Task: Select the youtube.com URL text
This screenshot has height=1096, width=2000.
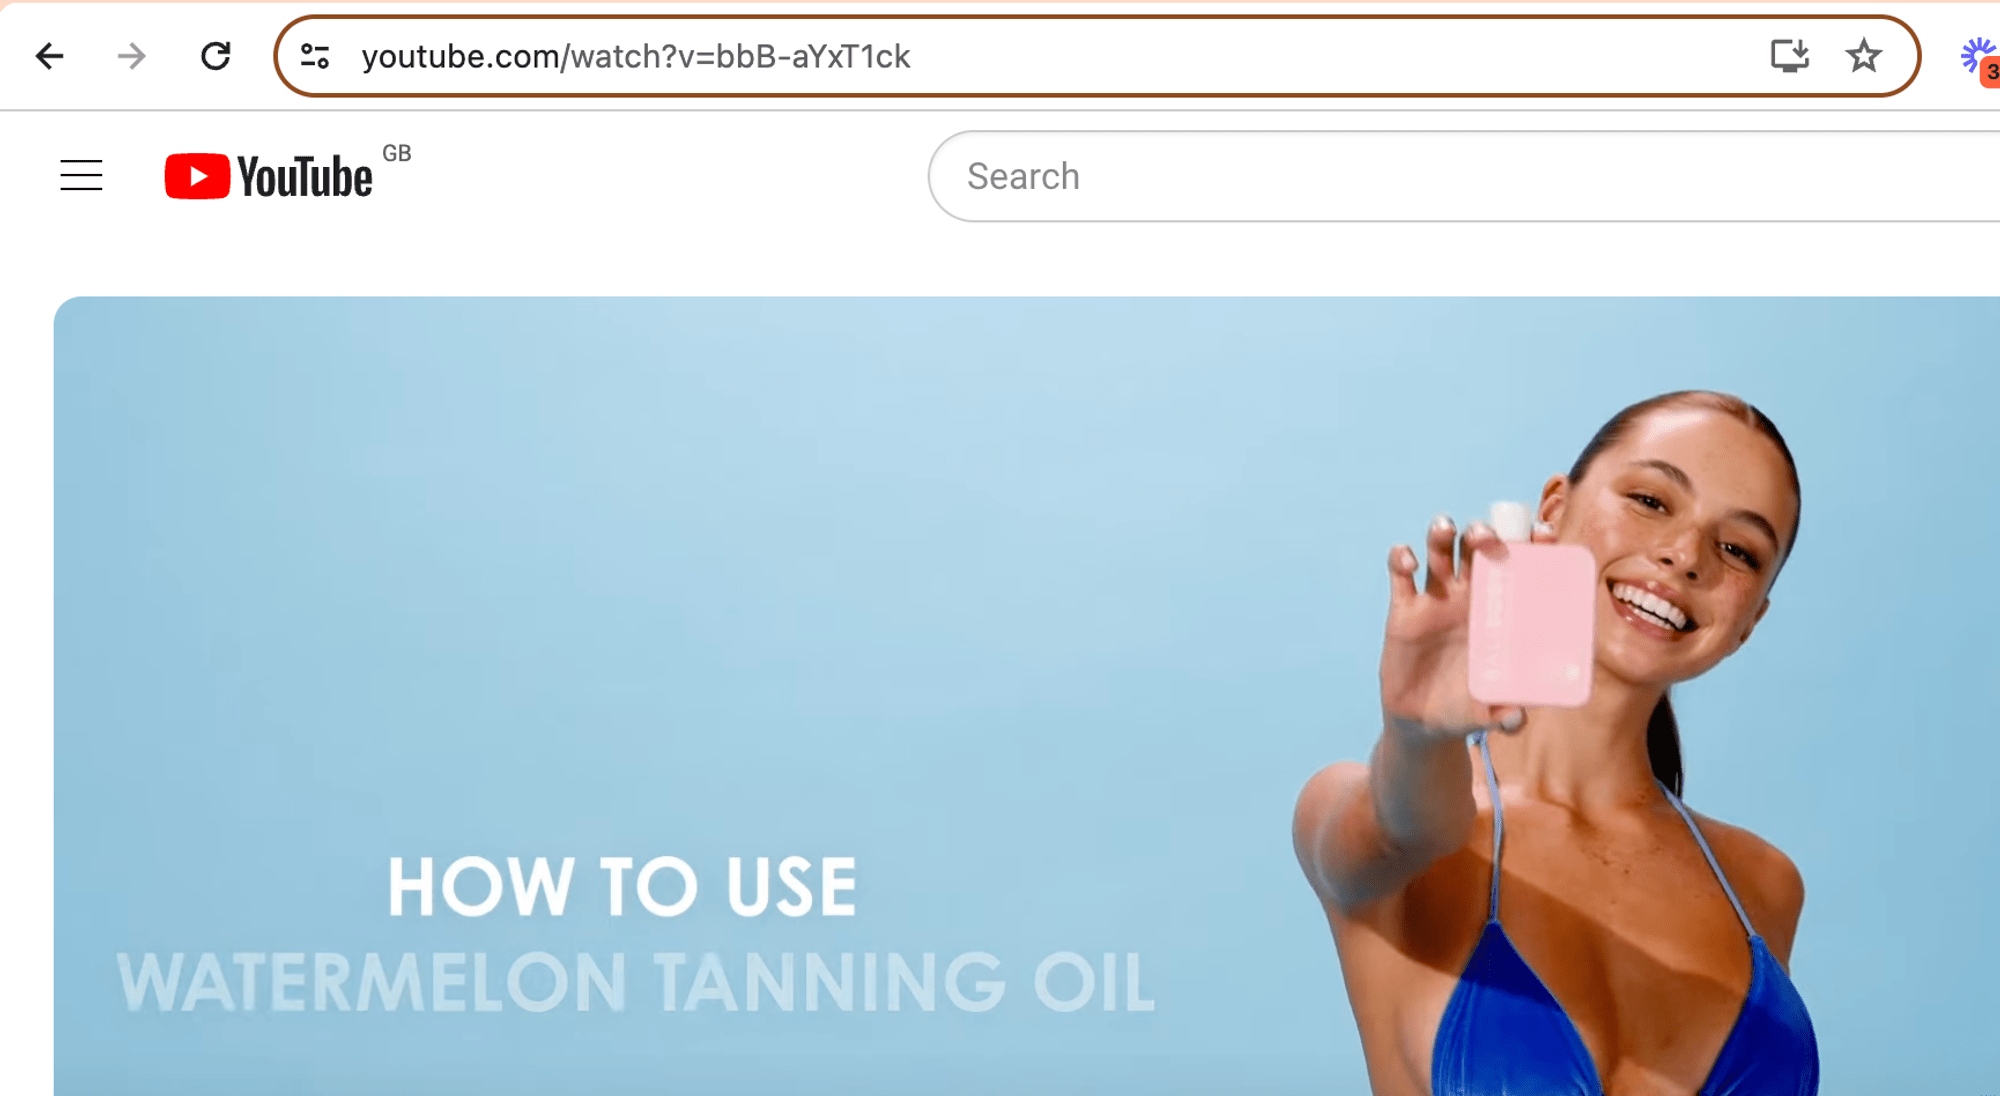Action: coord(636,56)
